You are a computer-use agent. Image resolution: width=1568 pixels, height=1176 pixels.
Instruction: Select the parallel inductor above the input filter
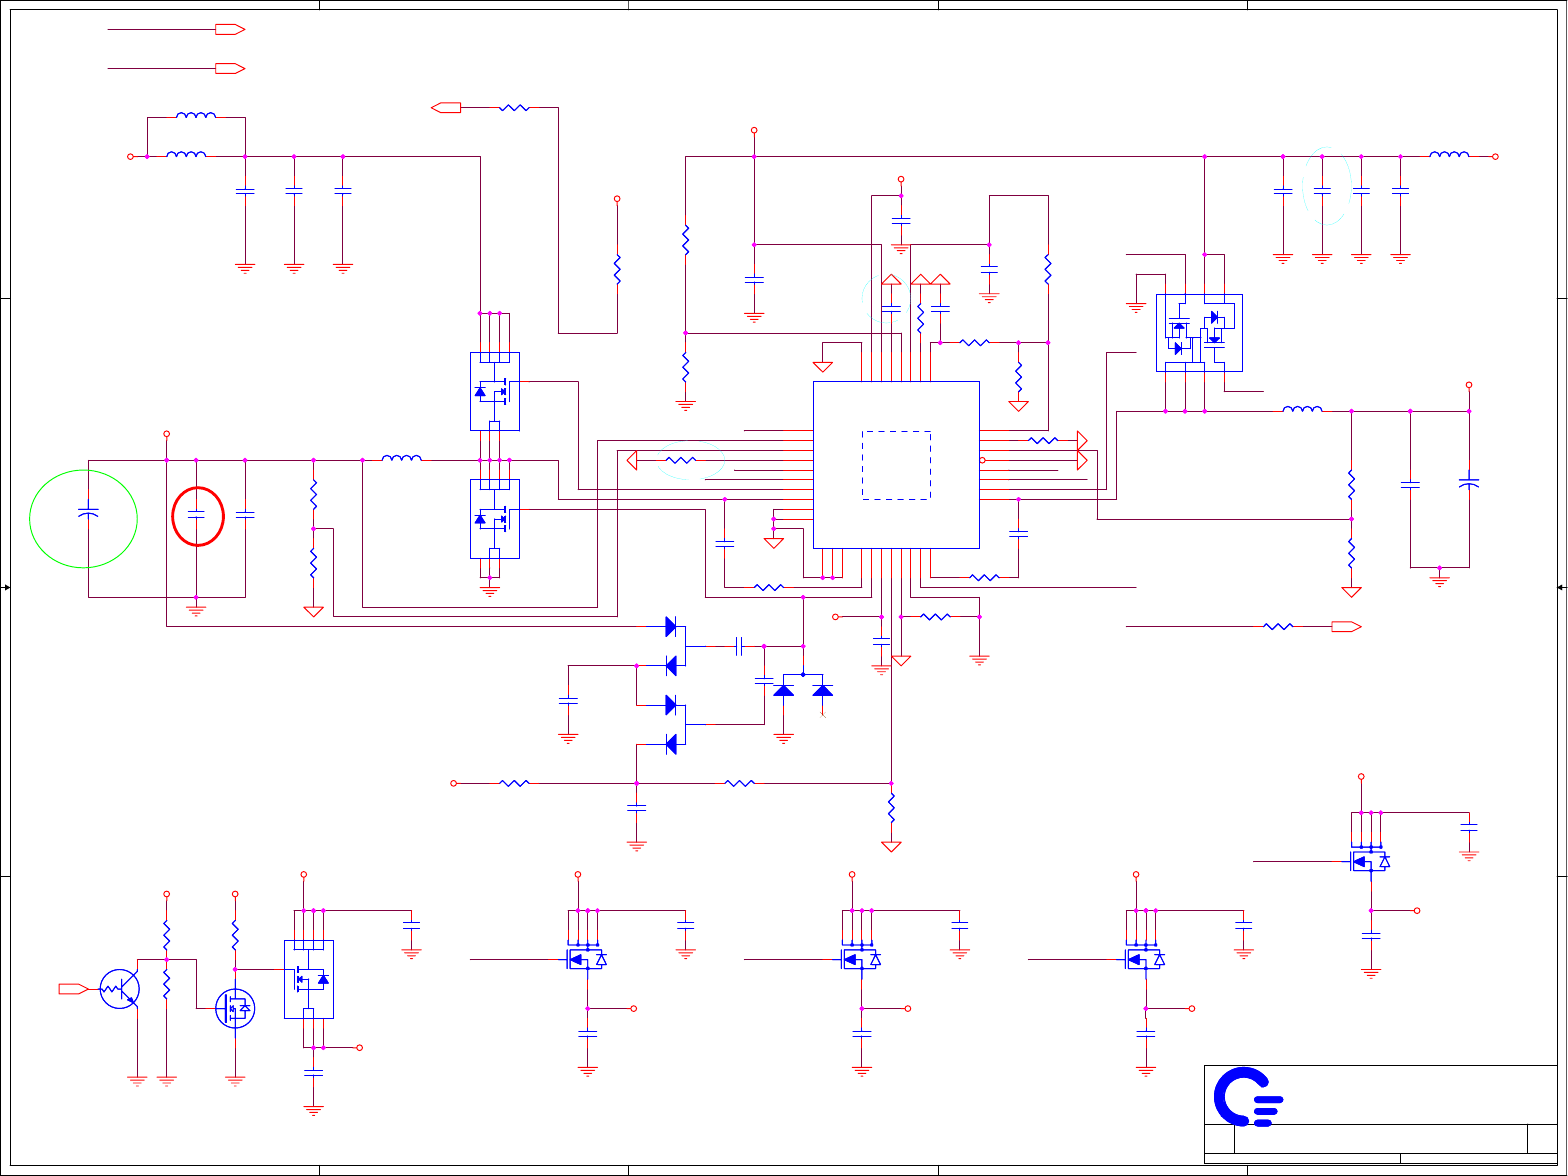coord(196,116)
